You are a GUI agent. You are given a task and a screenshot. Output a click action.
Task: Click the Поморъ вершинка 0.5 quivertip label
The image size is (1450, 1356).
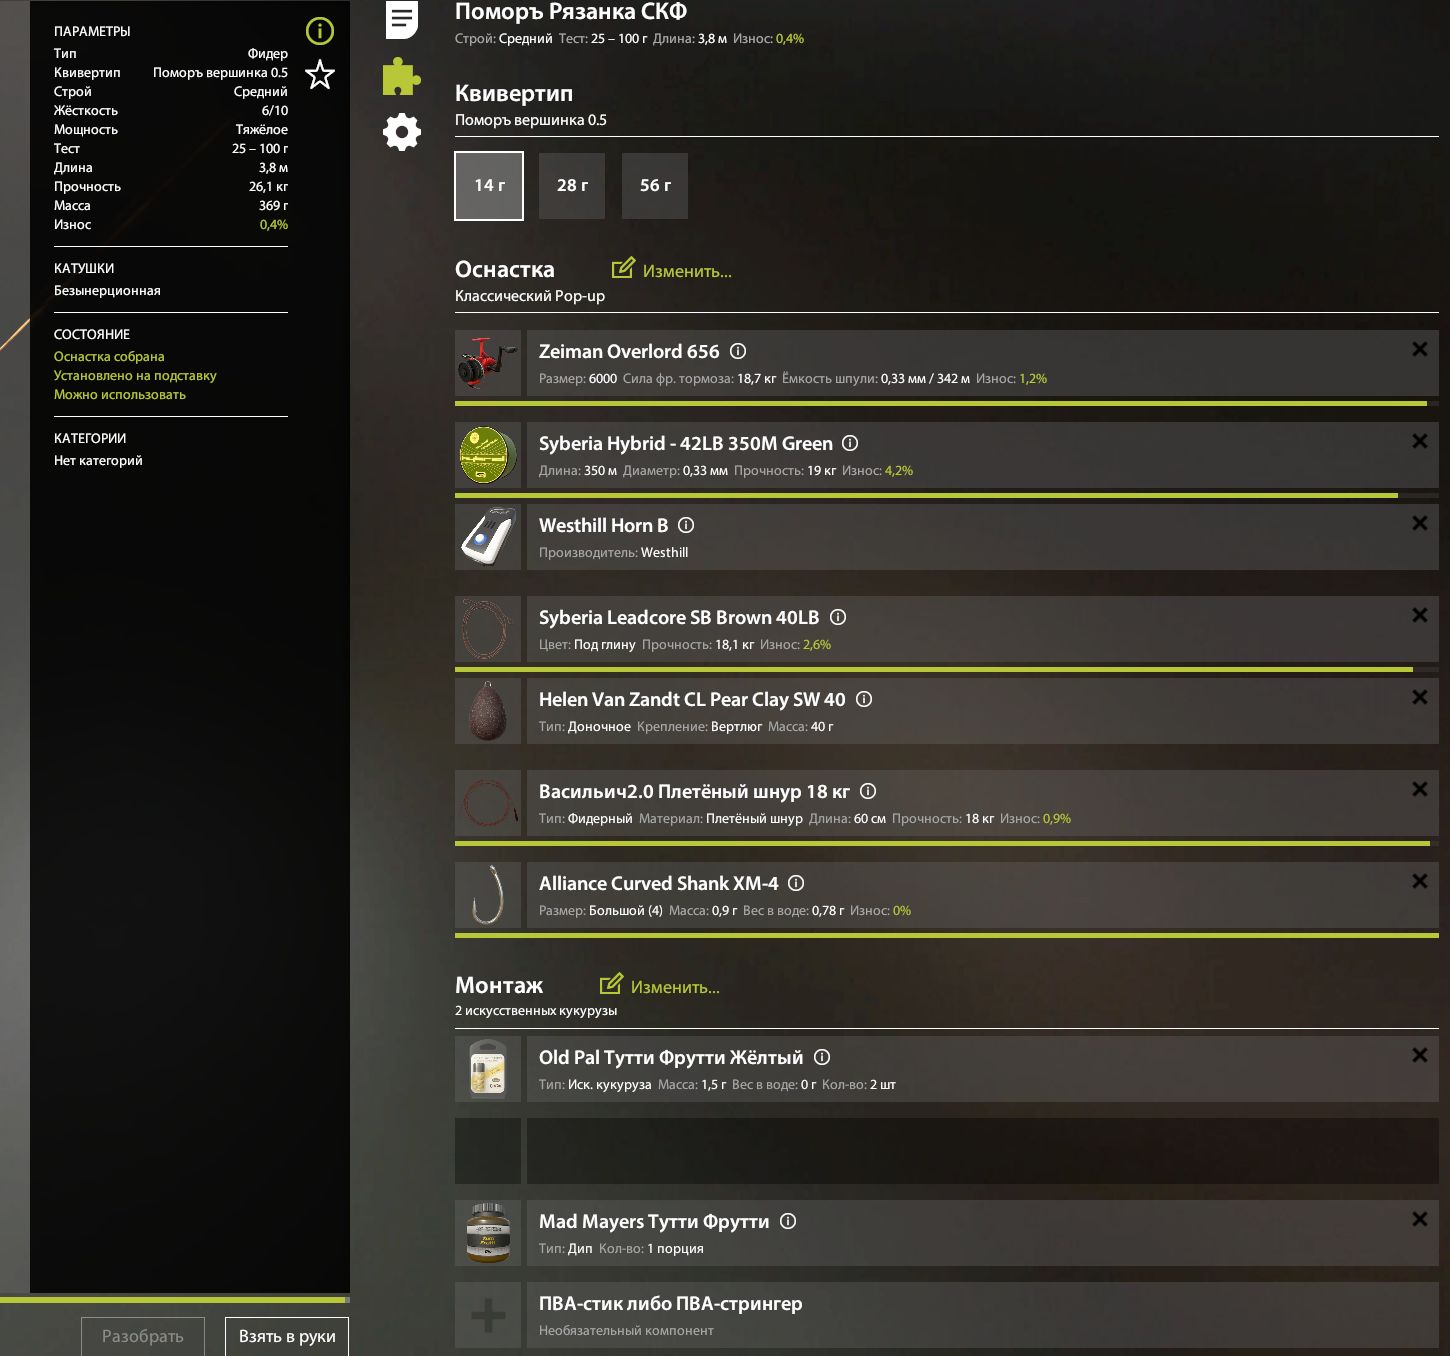coord(531,120)
